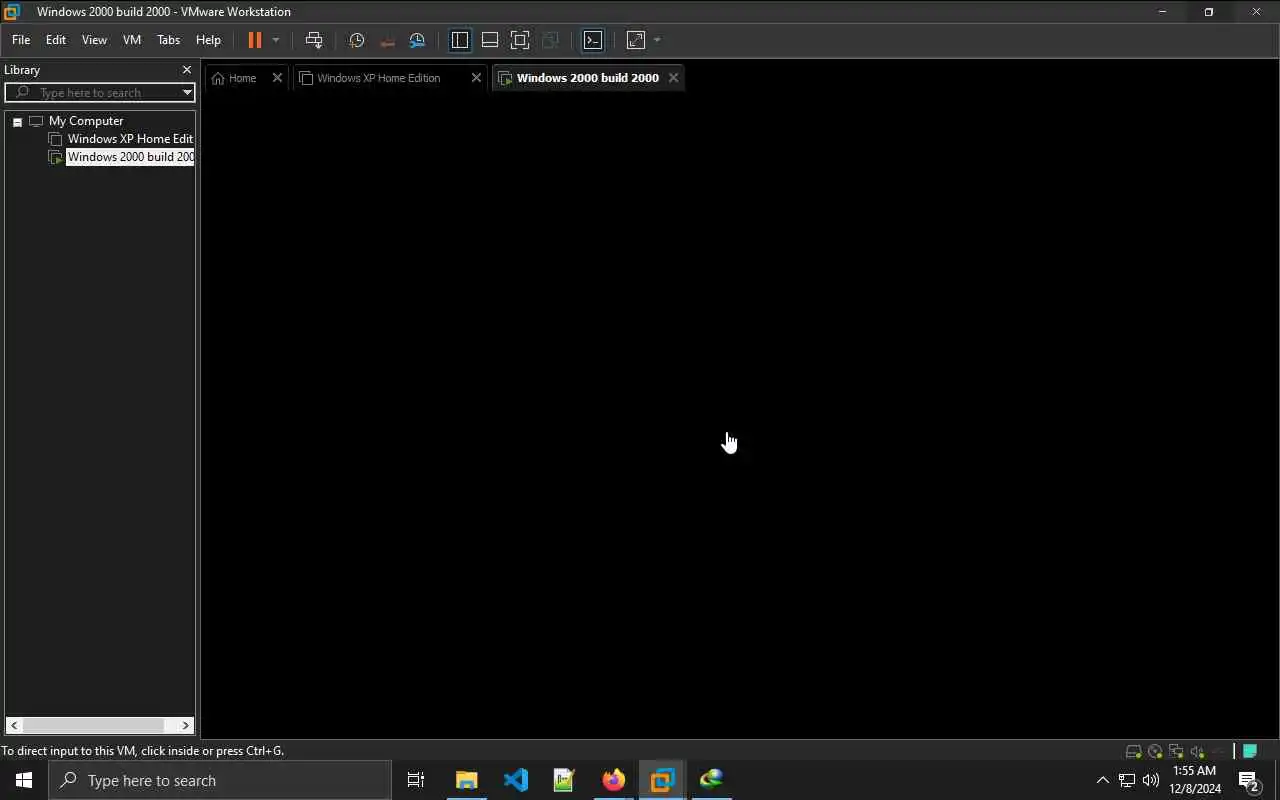Select Windows 2000 build 2000 in library tree
The image size is (1280, 800).
point(130,157)
